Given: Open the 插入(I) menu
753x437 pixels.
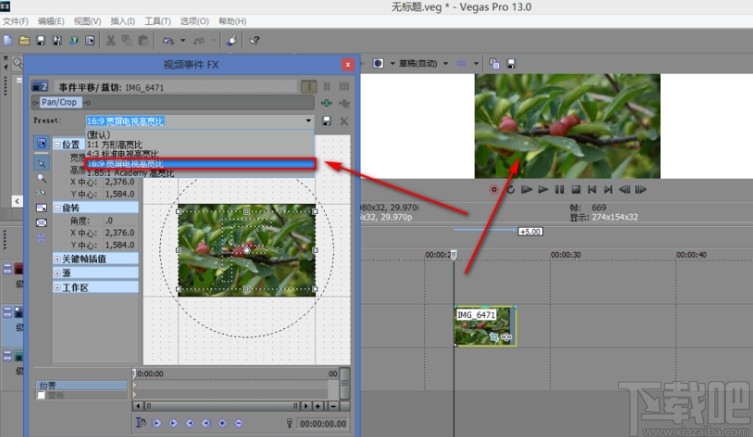Looking at the screenshot, I should pyautogui.click(x=122, y=21).
